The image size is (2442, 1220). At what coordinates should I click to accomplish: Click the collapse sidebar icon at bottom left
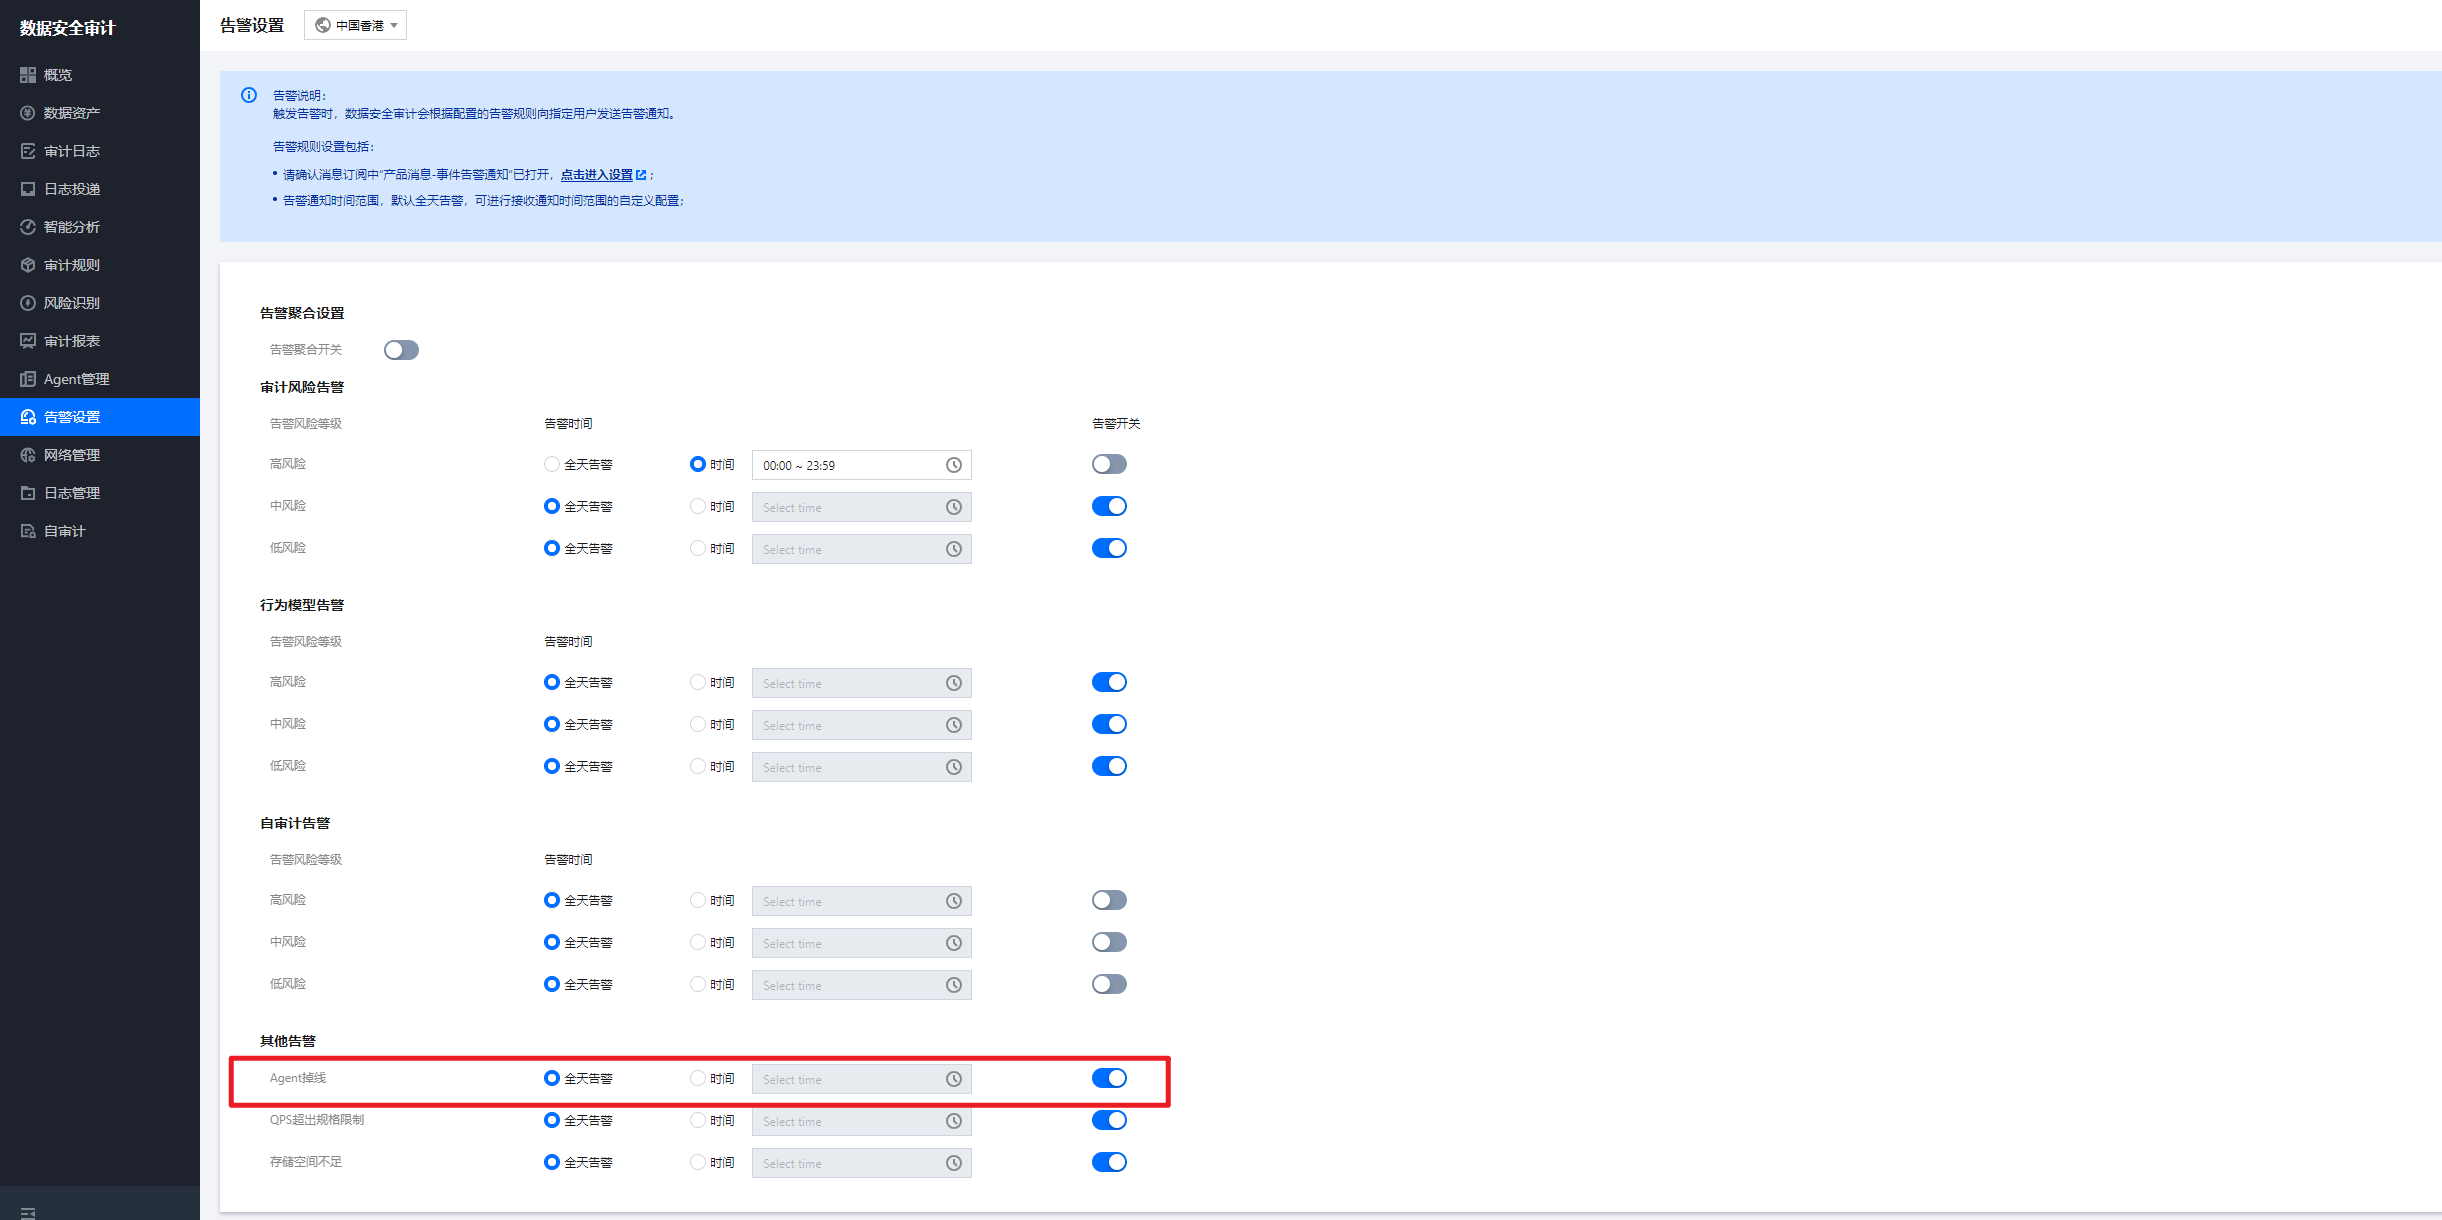coord(28,1212)
